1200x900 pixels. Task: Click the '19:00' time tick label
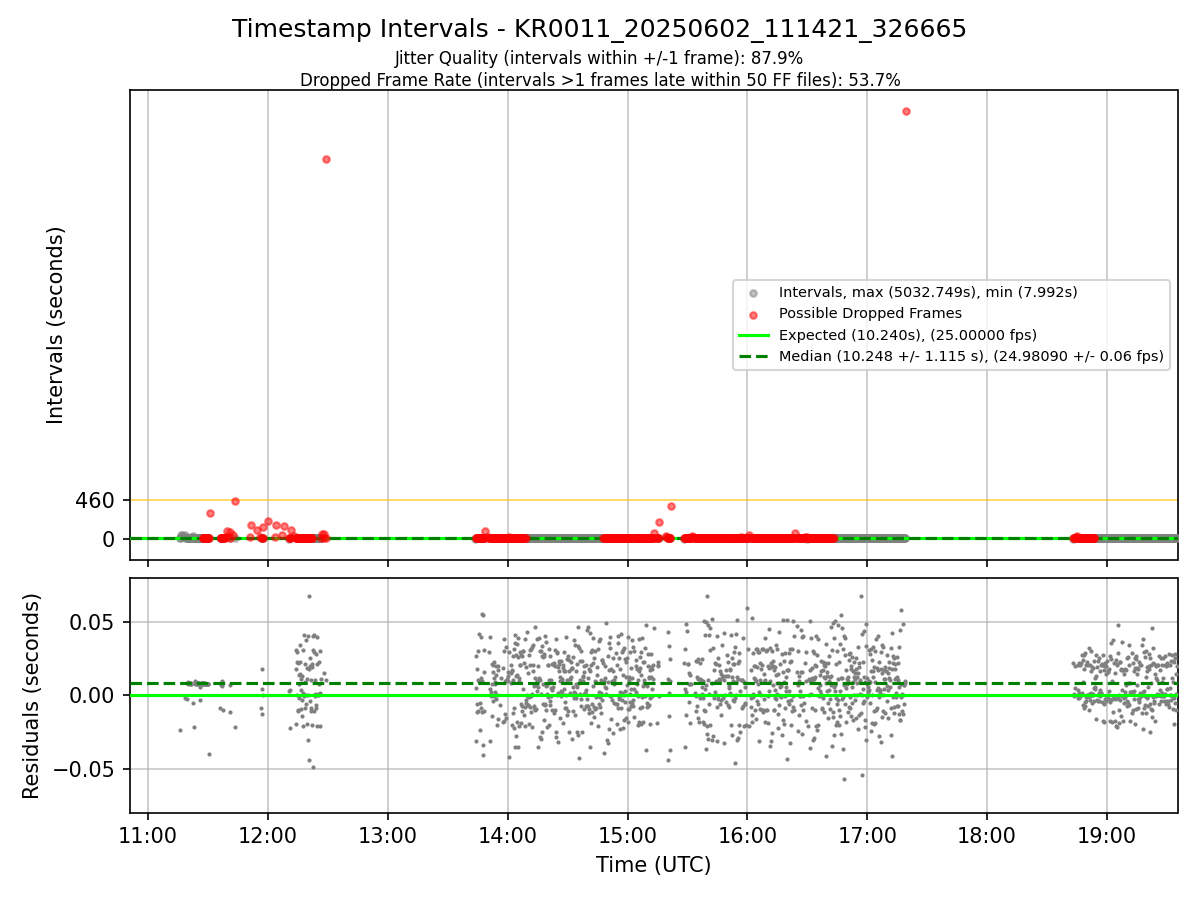pyautogui.click(x=1107, y=836)
